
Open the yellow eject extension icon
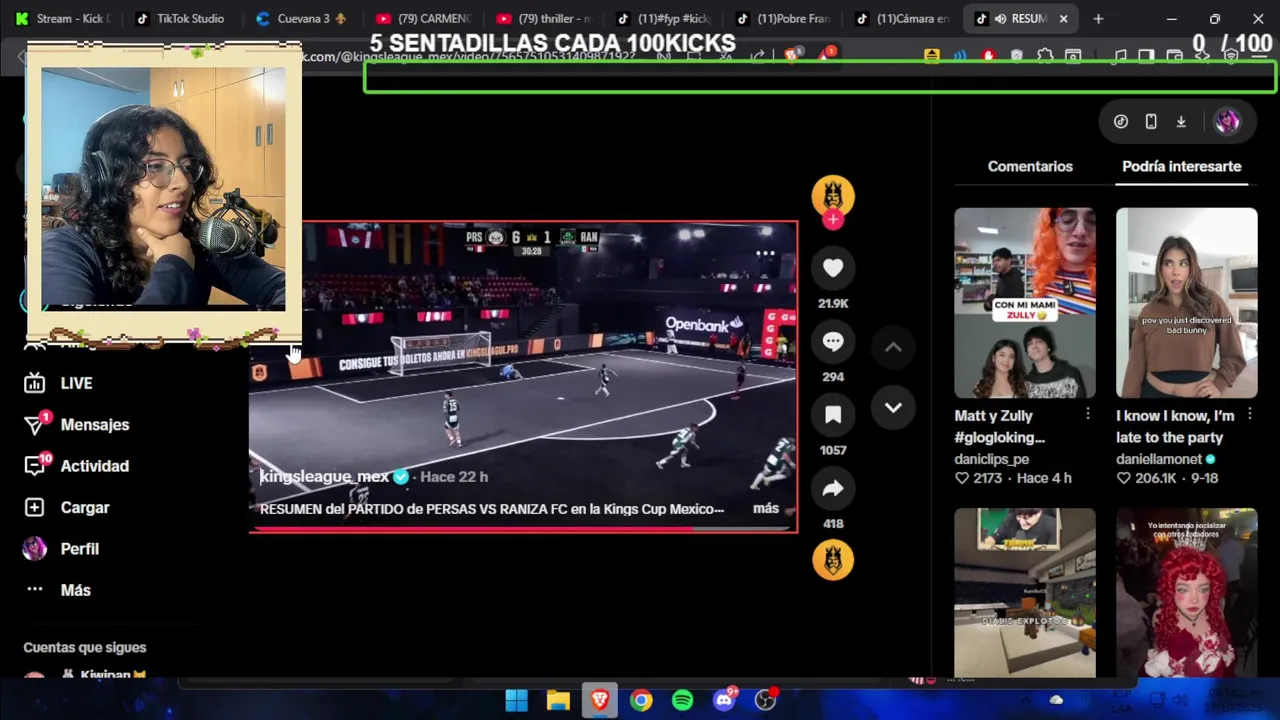(932, 56)
